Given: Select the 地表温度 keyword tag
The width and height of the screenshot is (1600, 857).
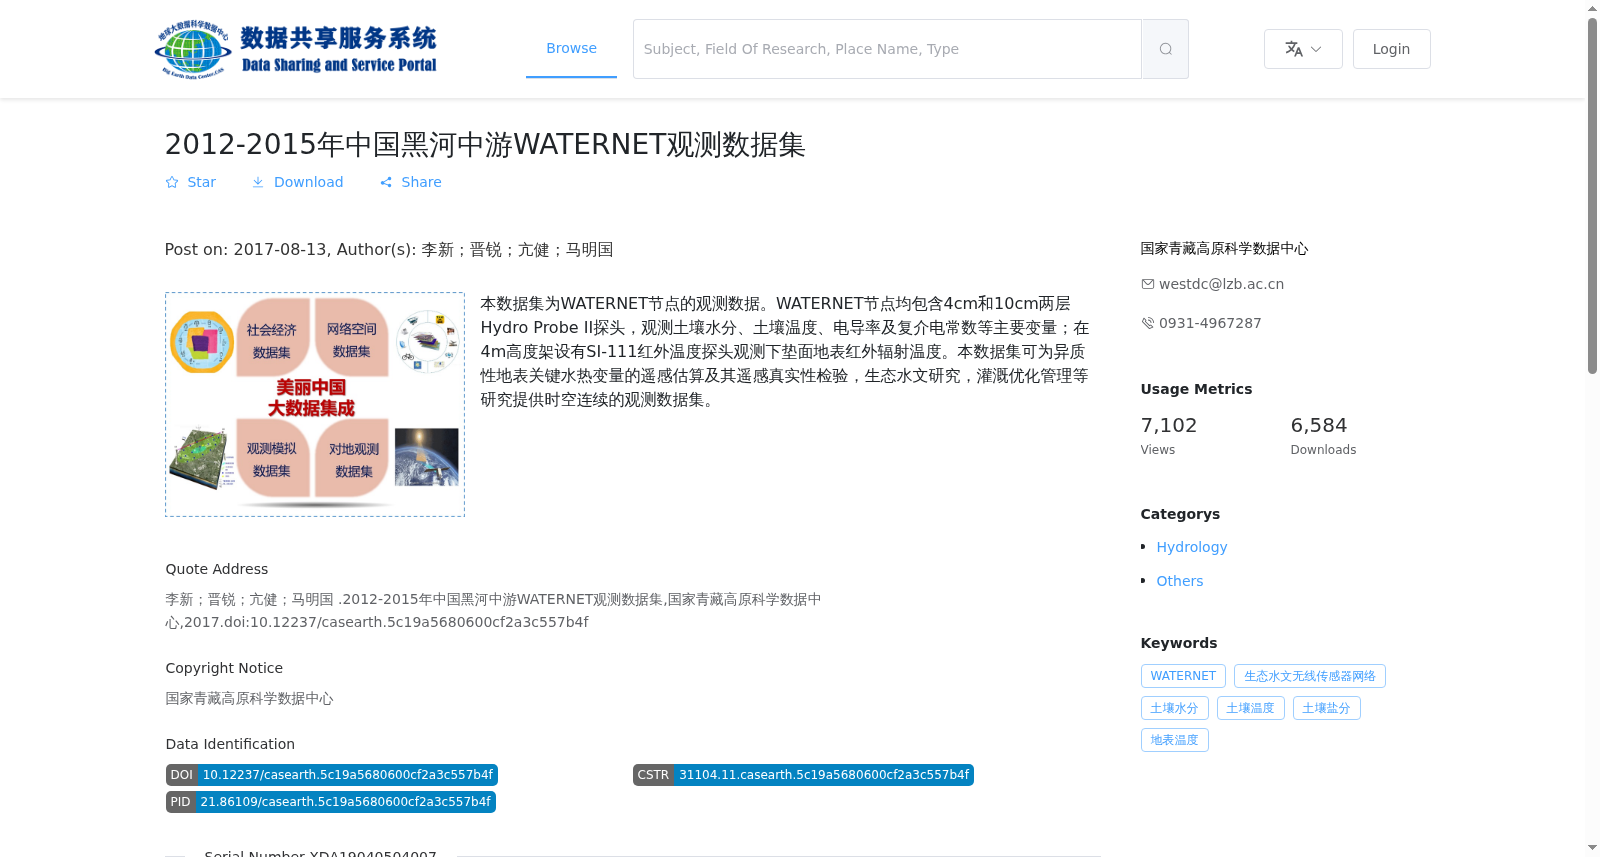Looking at the screenshot, I should [x=1175, y=740].
